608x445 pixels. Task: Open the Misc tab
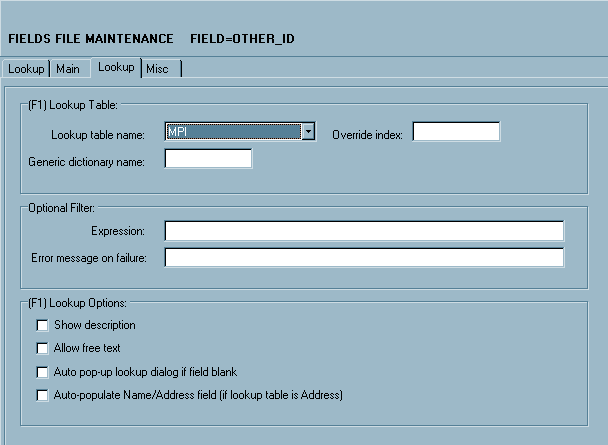coord(157,69)
